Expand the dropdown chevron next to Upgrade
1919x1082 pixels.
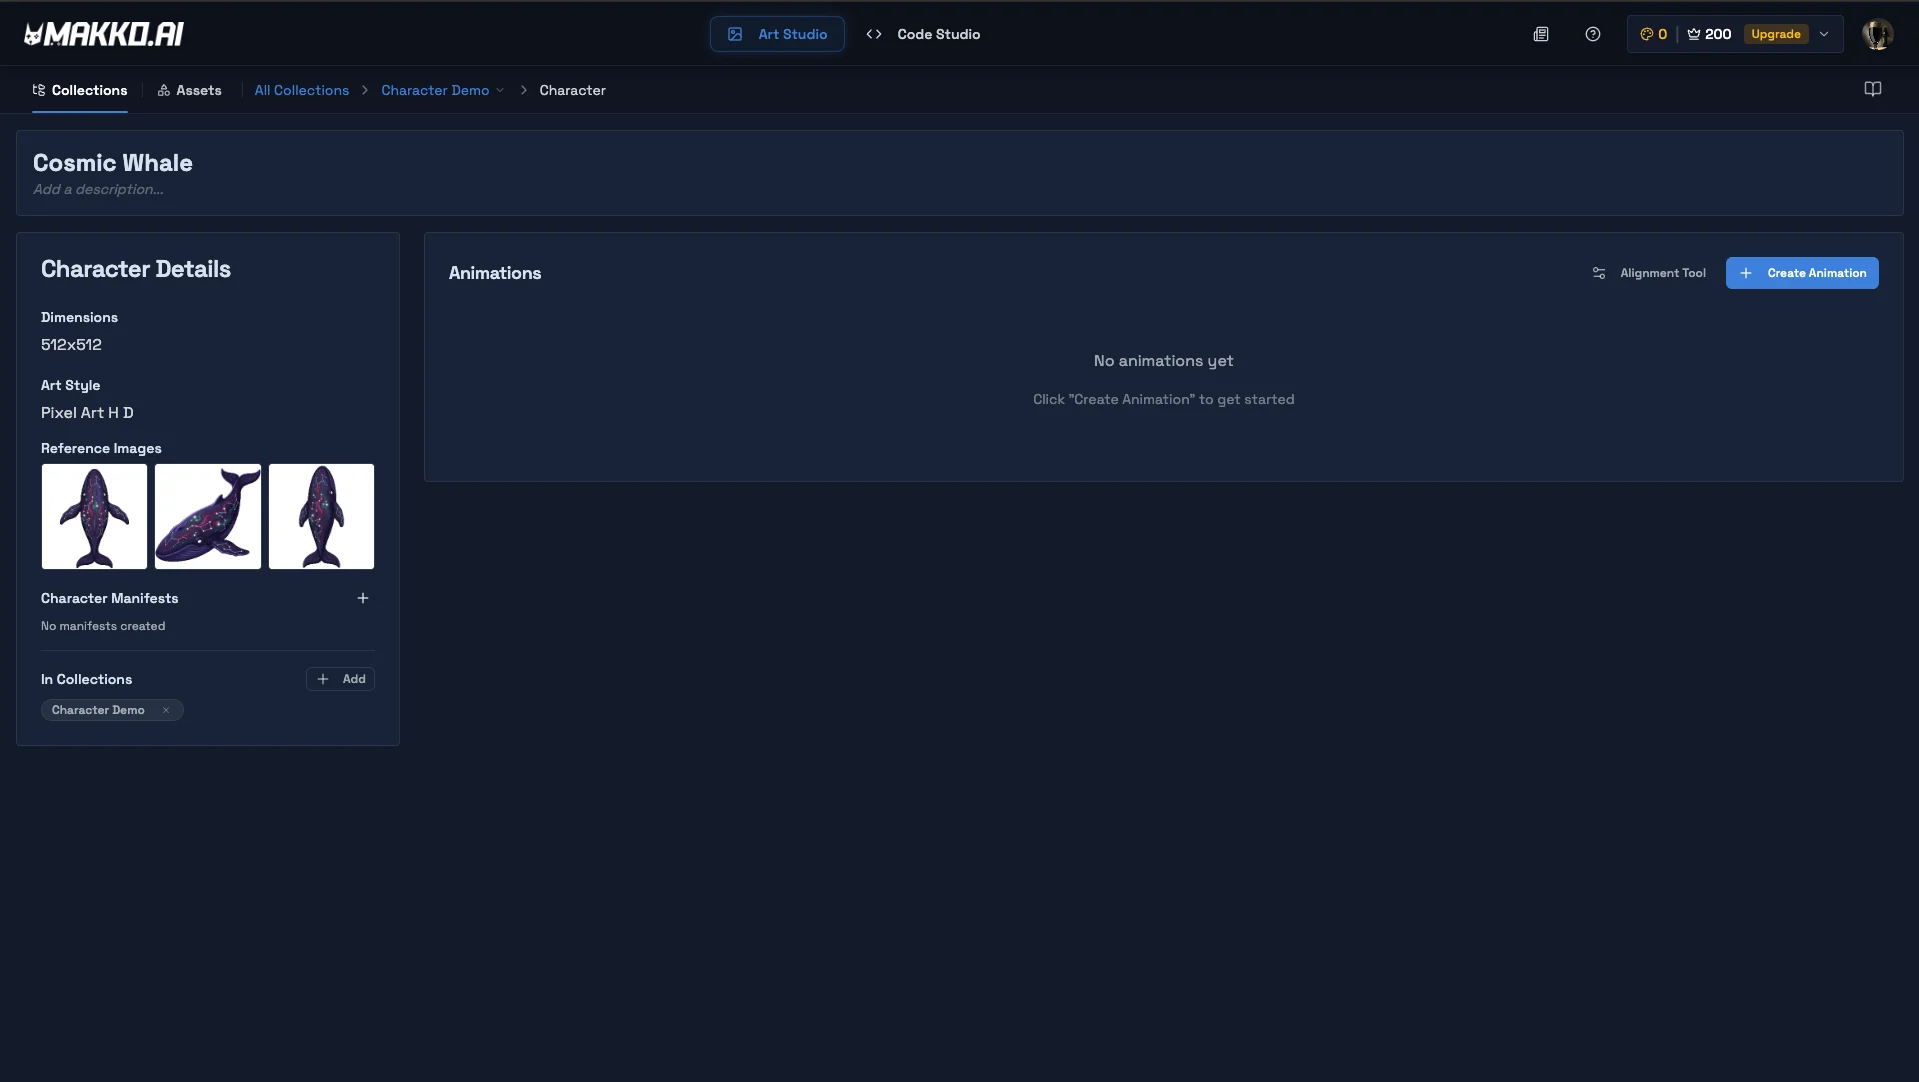pyautogui.click(x=1825, y=33)
